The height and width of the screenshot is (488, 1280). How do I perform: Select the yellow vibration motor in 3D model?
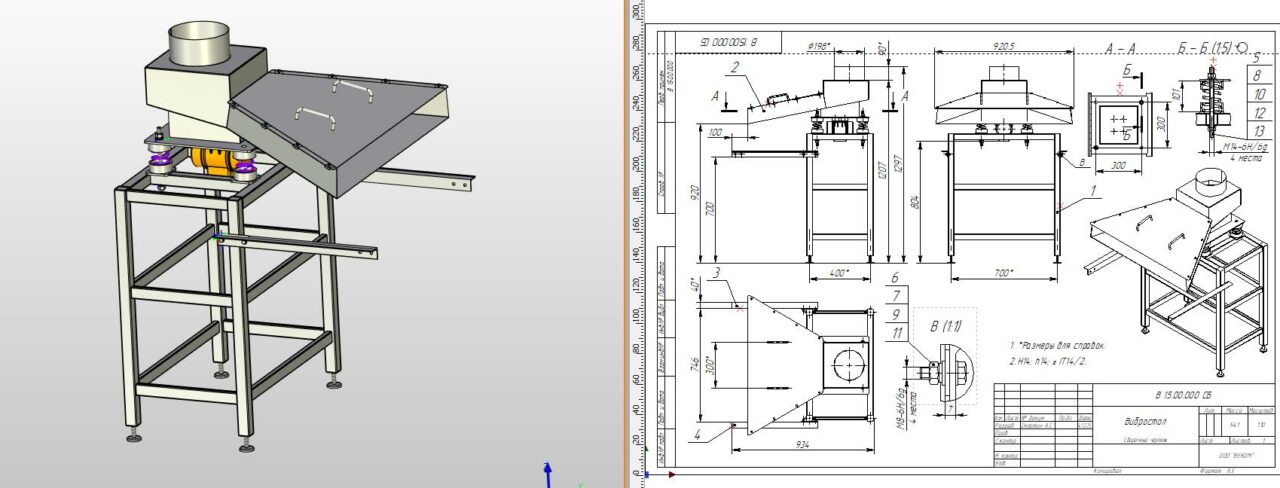[214, 162]
